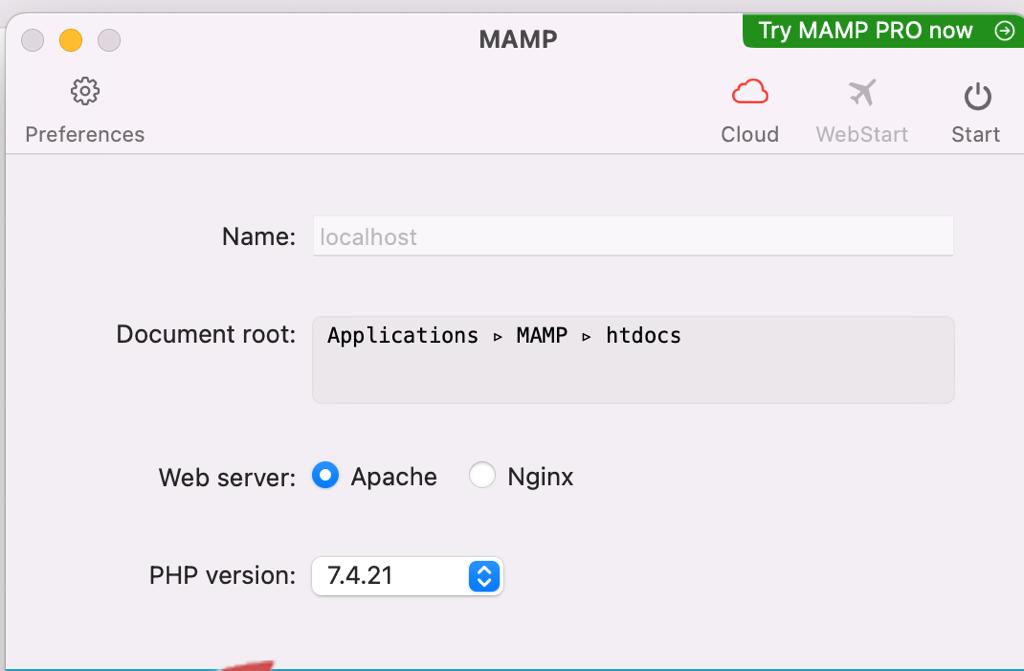The height and width of the screenshot is (671, 1024).
Task: Open the PHP version 7.4.21 dropdown
Action: (407, 576)
